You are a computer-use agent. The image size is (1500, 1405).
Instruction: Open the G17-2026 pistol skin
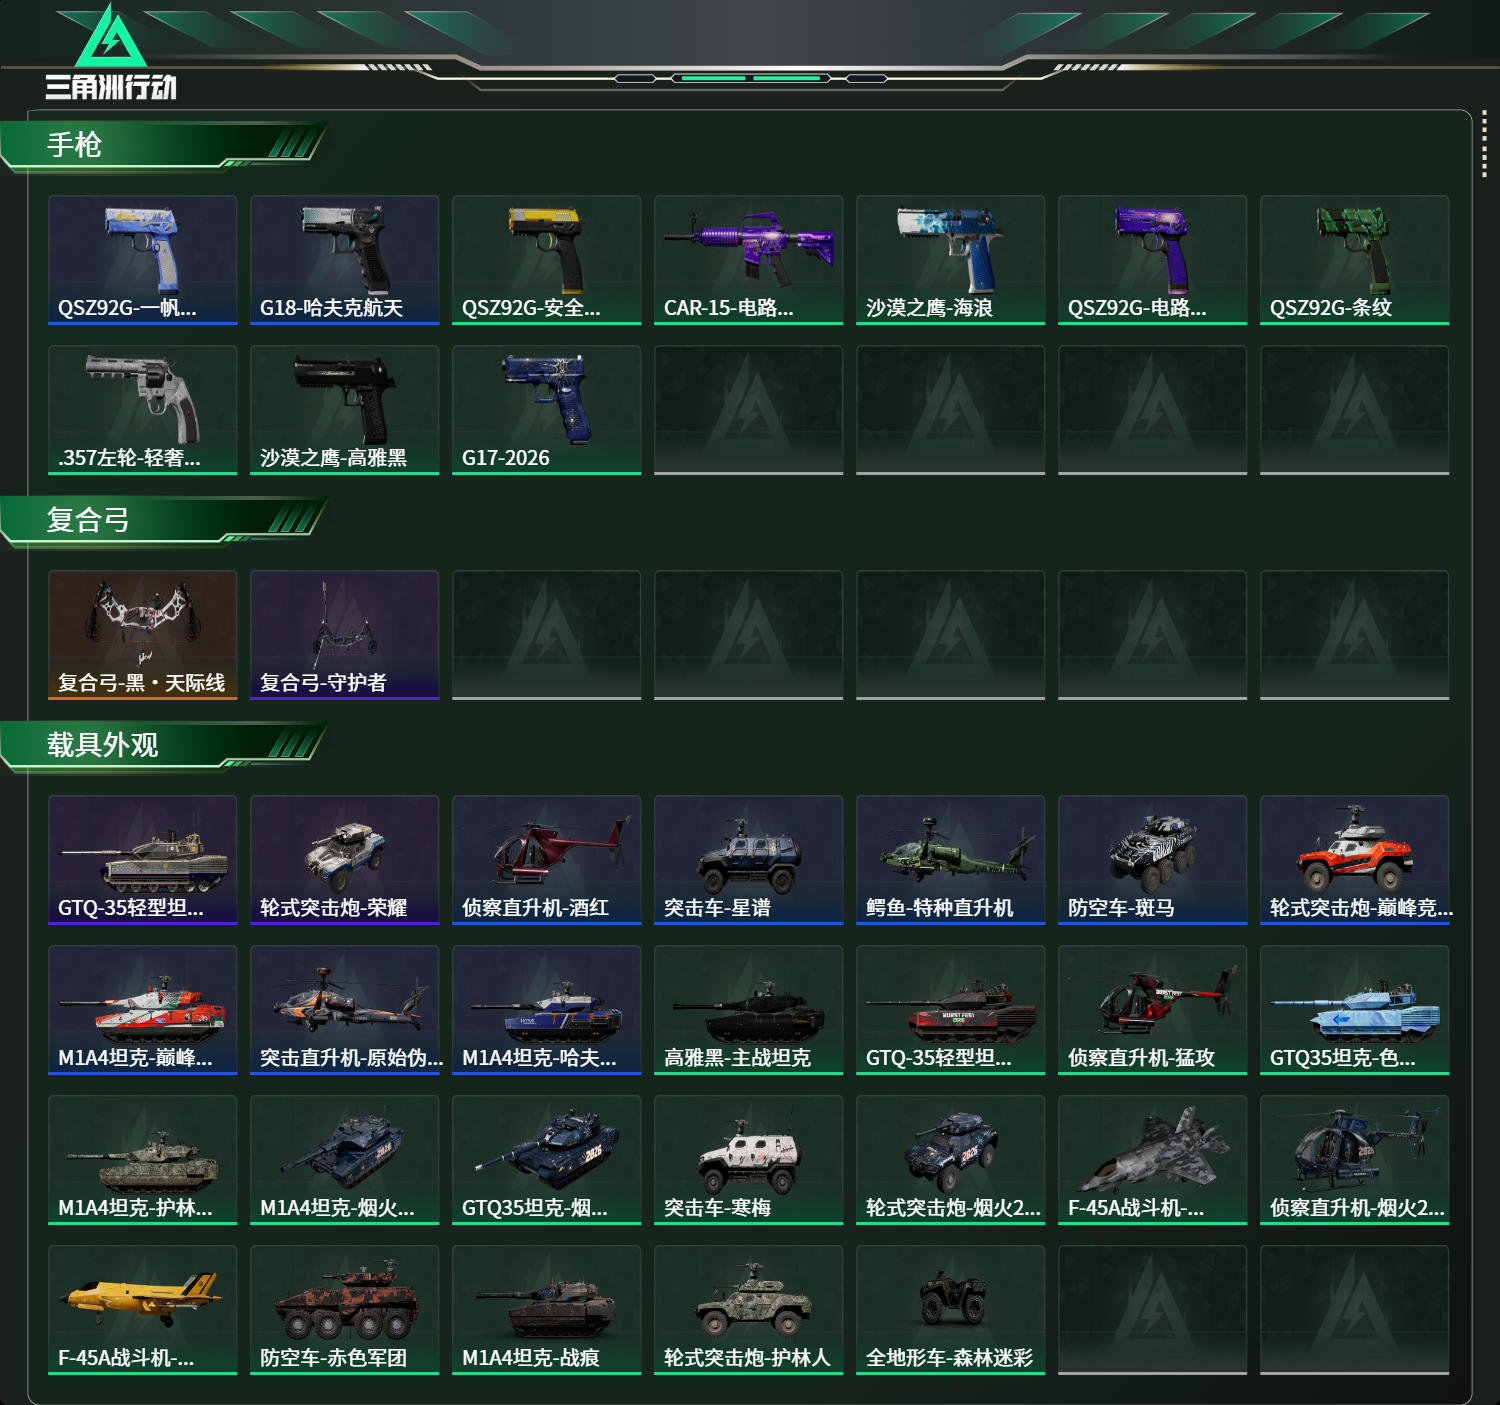546,410
